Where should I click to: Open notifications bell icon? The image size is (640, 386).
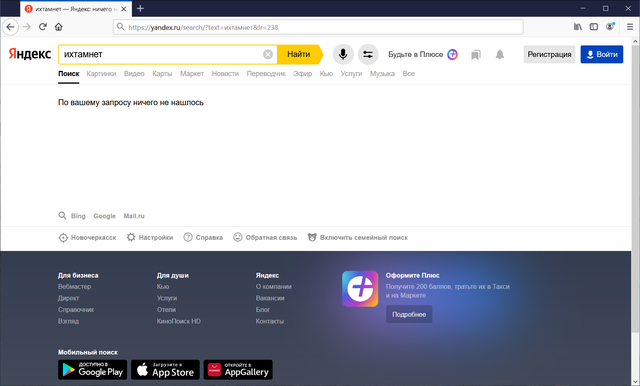pos(500,55)
